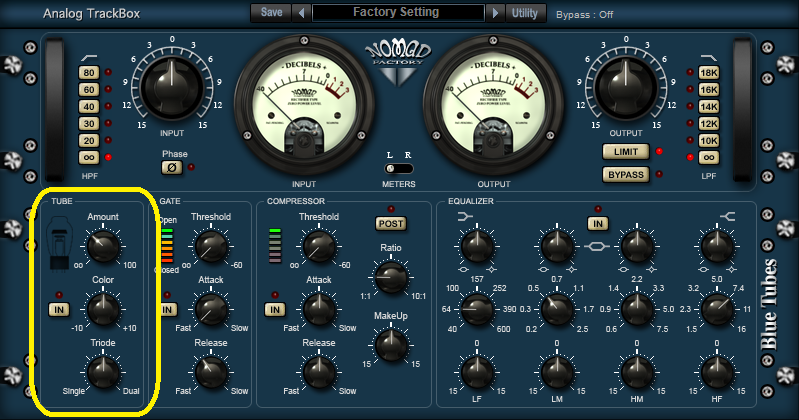Open the Utility menu
This screenshot has height=420, width=799.
(x=525, y=13)
